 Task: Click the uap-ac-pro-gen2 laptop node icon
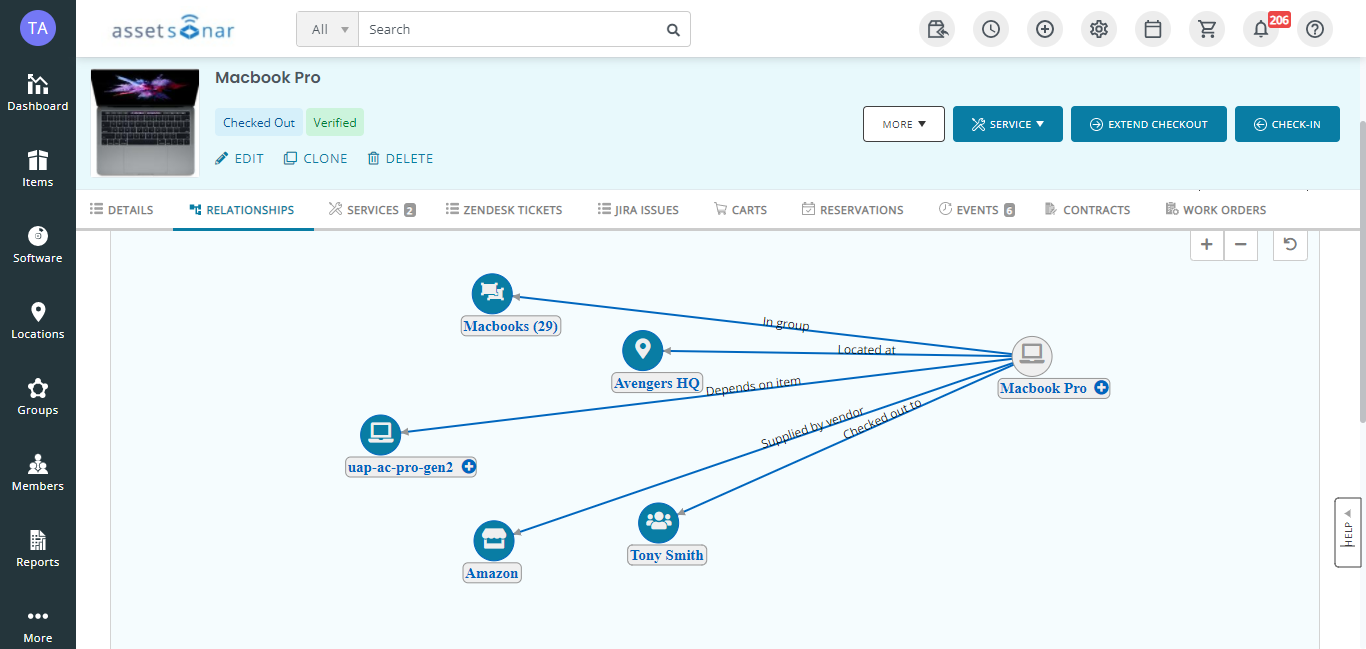(x=380, y=435)
